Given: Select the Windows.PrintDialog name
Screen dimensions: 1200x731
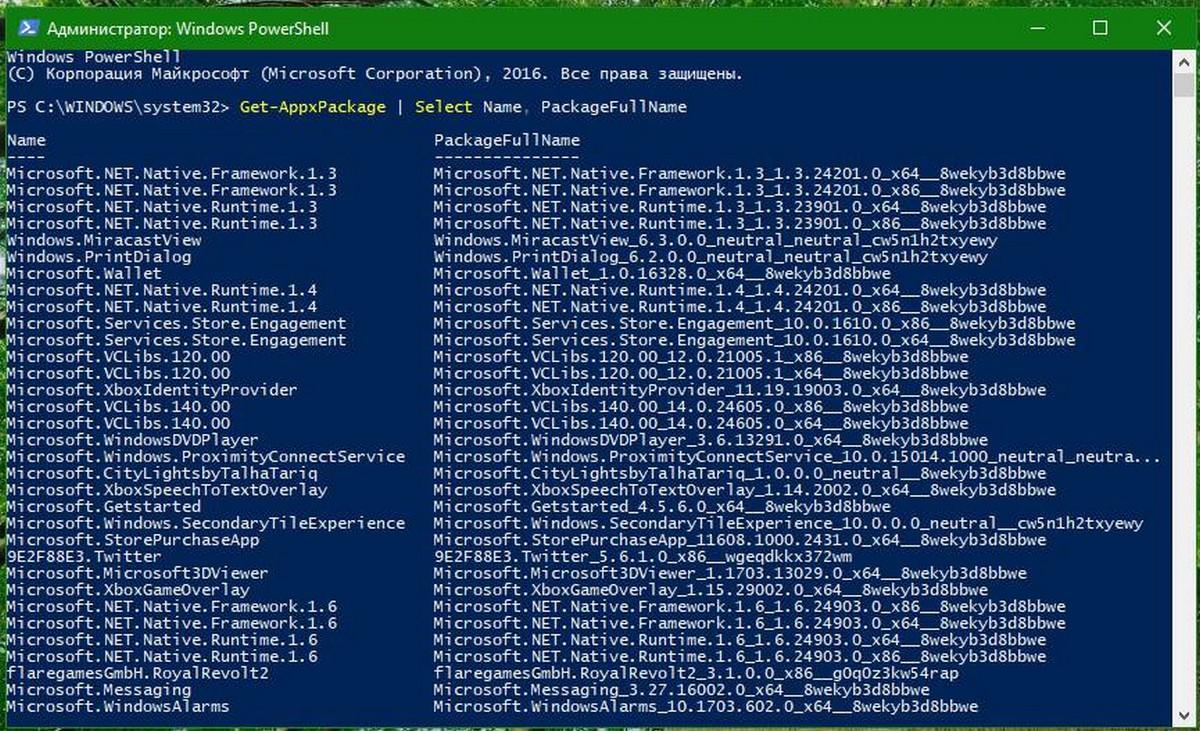Looking at the screenshot, I should click(x=99, y=257).
